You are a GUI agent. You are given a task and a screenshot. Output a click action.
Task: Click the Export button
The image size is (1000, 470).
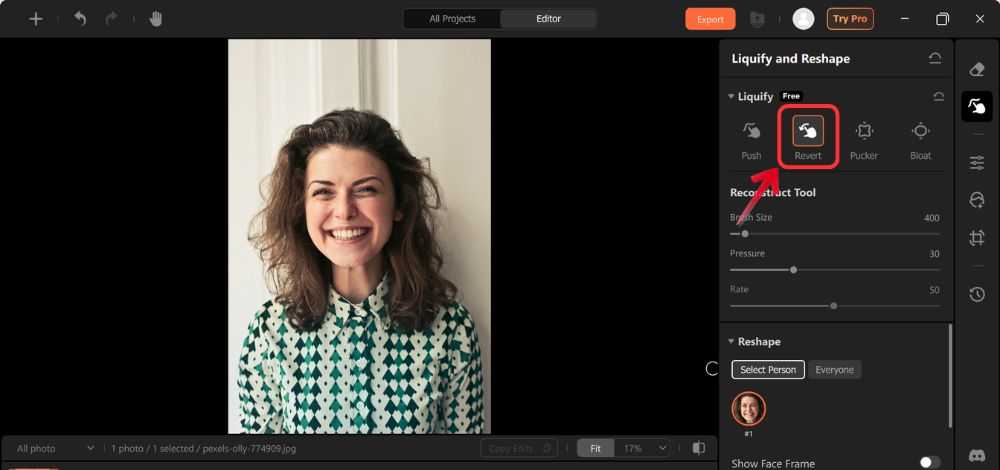click(x=710, y=19)
